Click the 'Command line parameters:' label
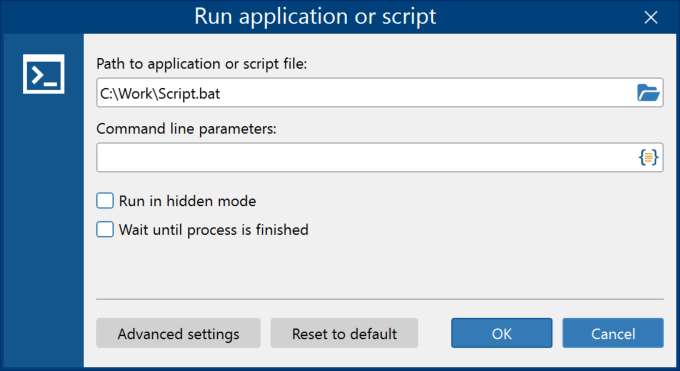Viewport: 680px width, 371px height. click(186, 129)
